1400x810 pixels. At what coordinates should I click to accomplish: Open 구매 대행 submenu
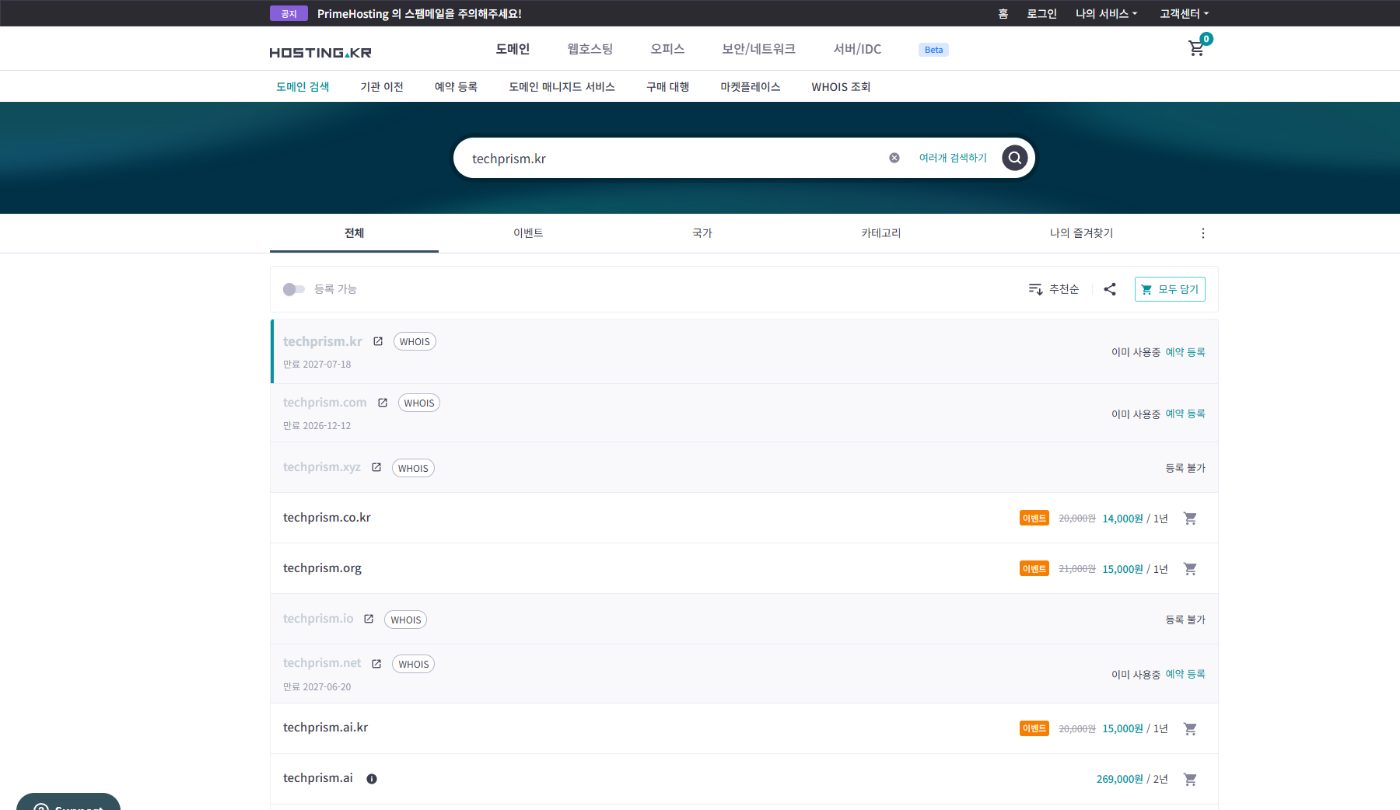[x=668, y=87]
